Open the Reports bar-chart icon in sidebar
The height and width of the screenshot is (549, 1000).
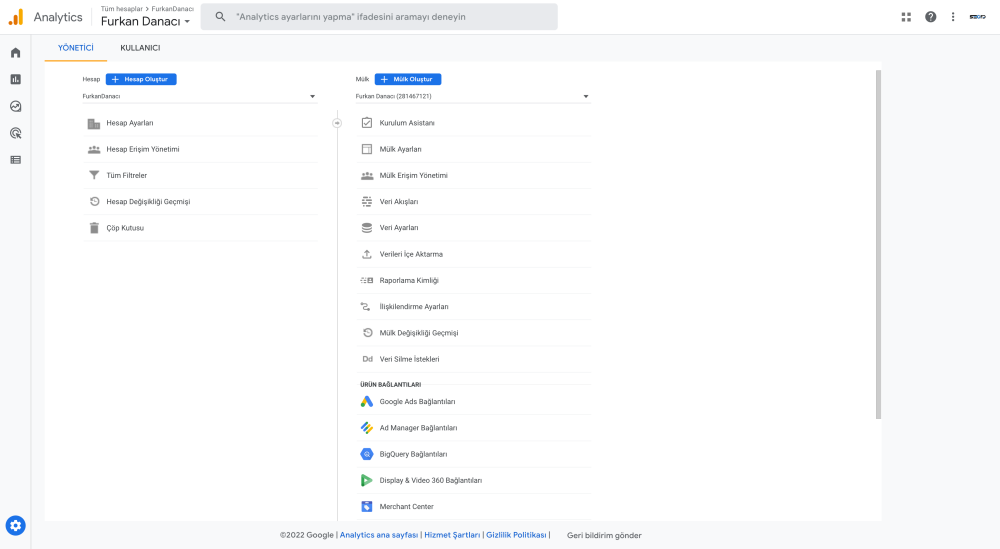(x=15, y=79)
